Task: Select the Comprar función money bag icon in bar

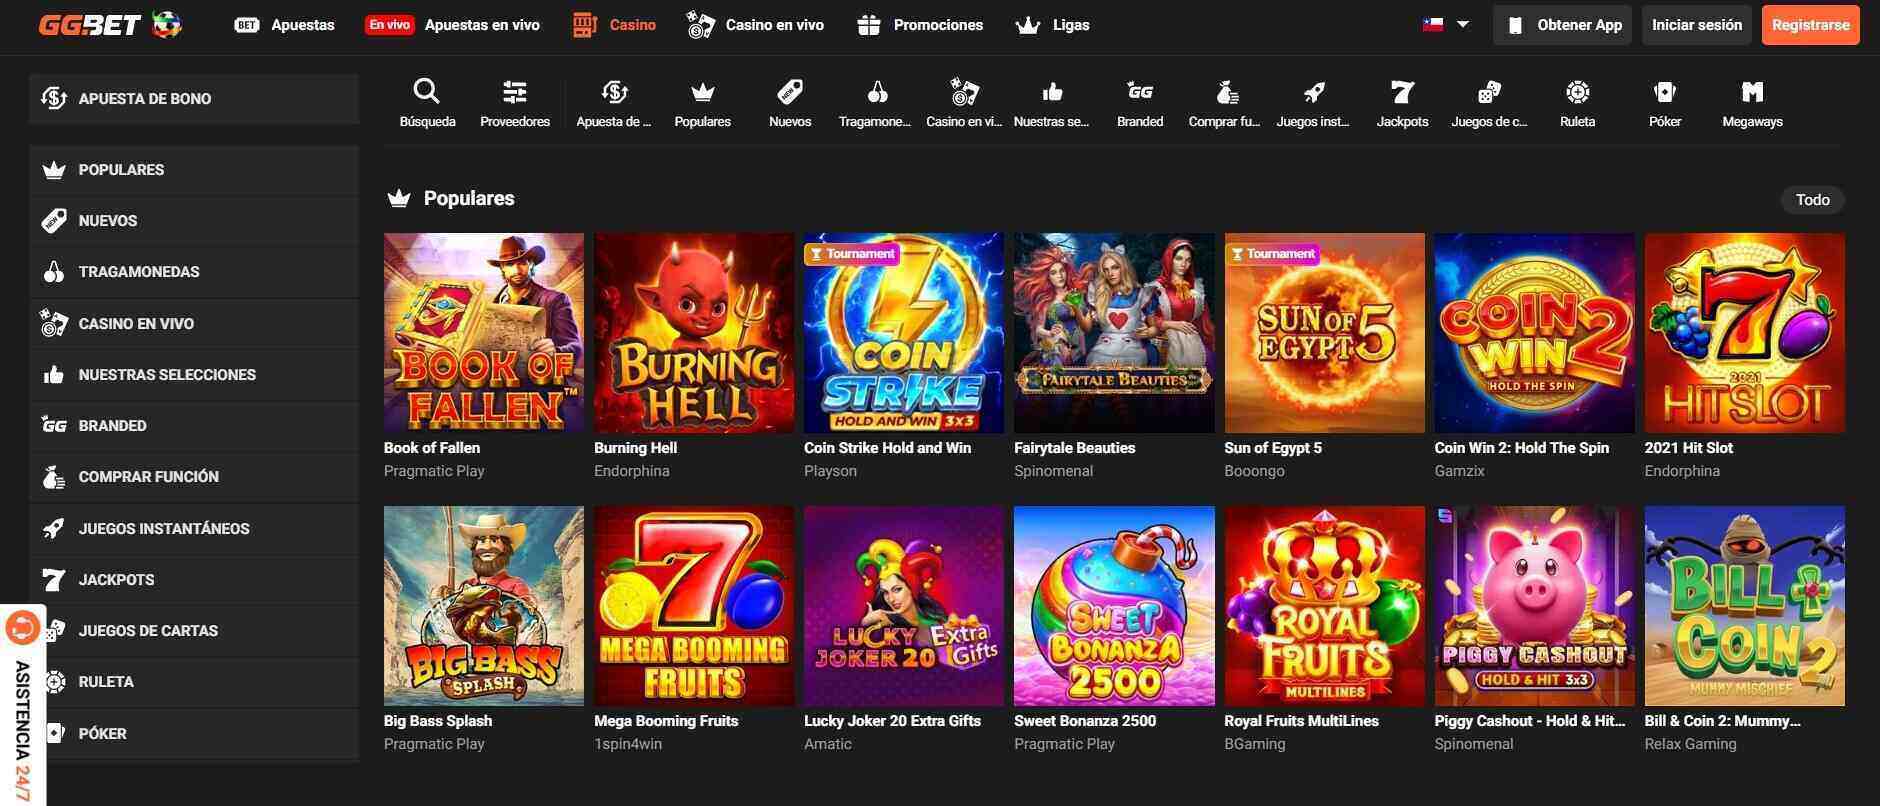Action: point(1227,92)
